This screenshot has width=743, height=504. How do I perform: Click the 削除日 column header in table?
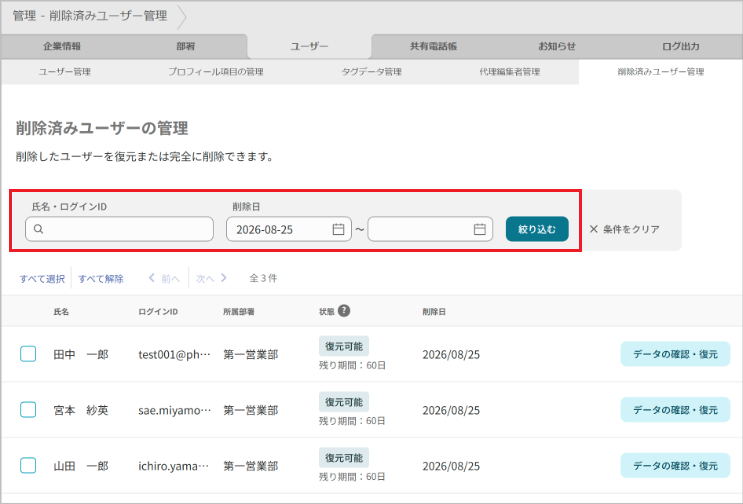(434, 312)
